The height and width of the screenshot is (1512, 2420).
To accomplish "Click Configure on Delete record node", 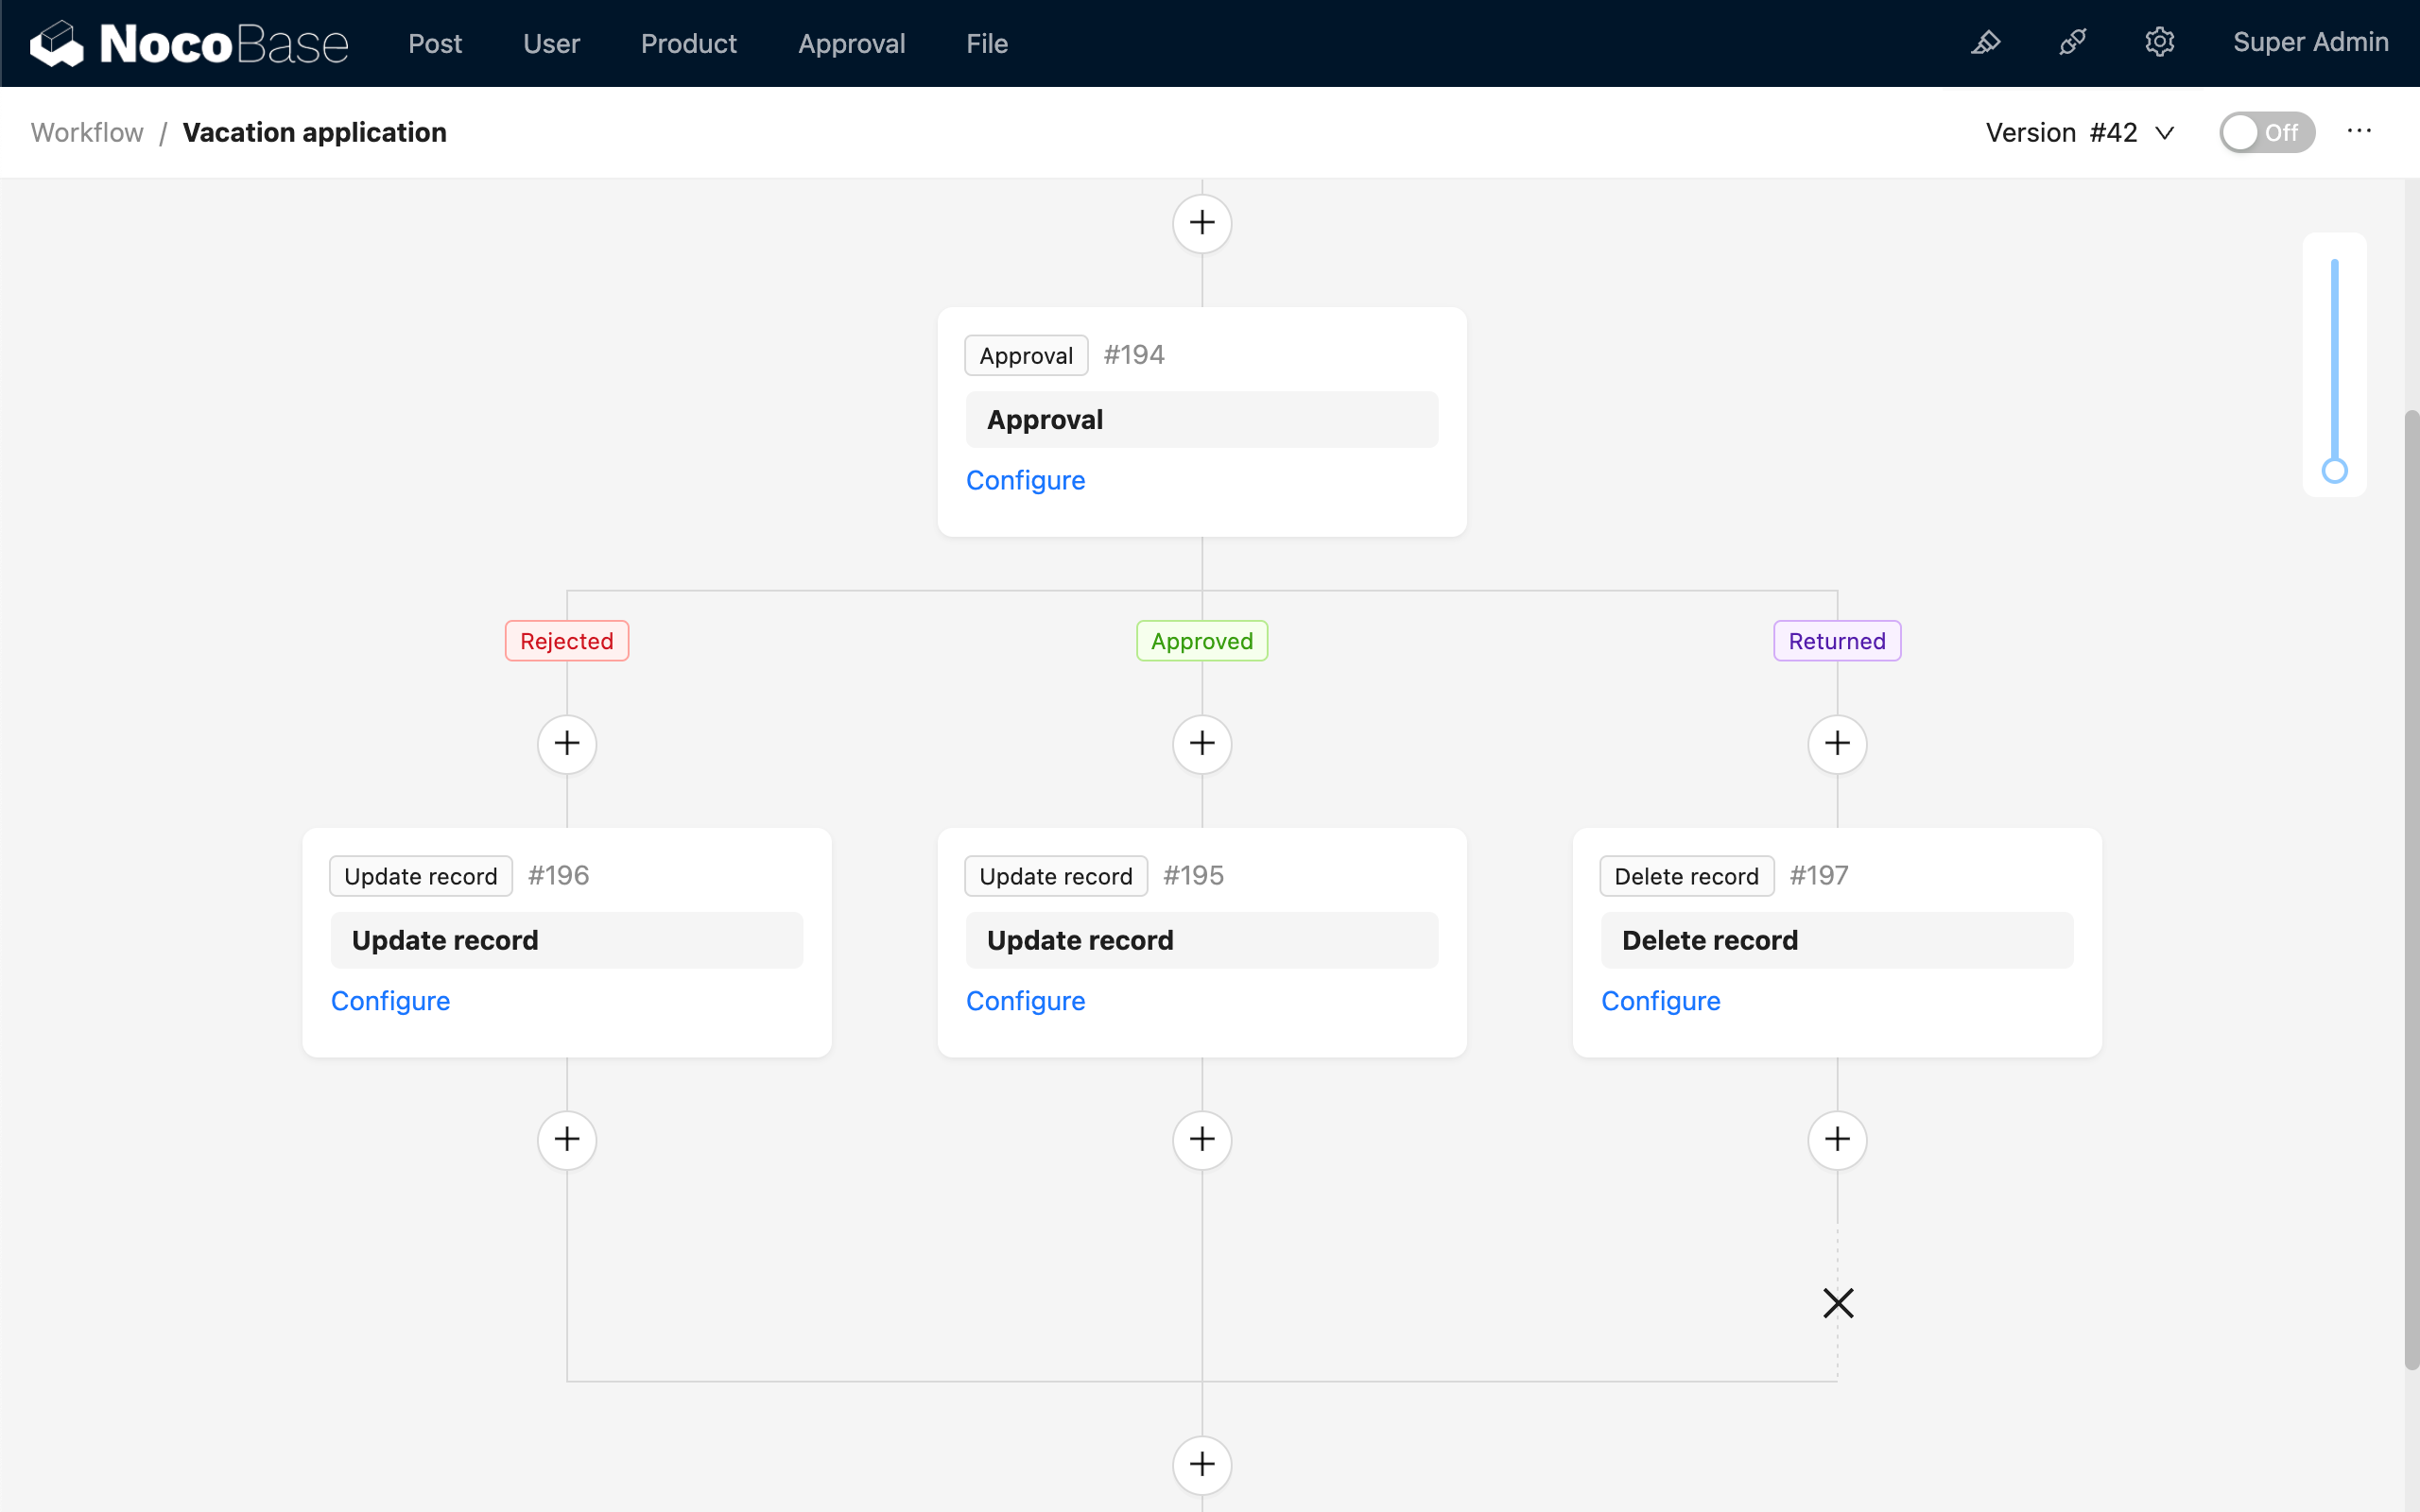I will 1660,1001.
